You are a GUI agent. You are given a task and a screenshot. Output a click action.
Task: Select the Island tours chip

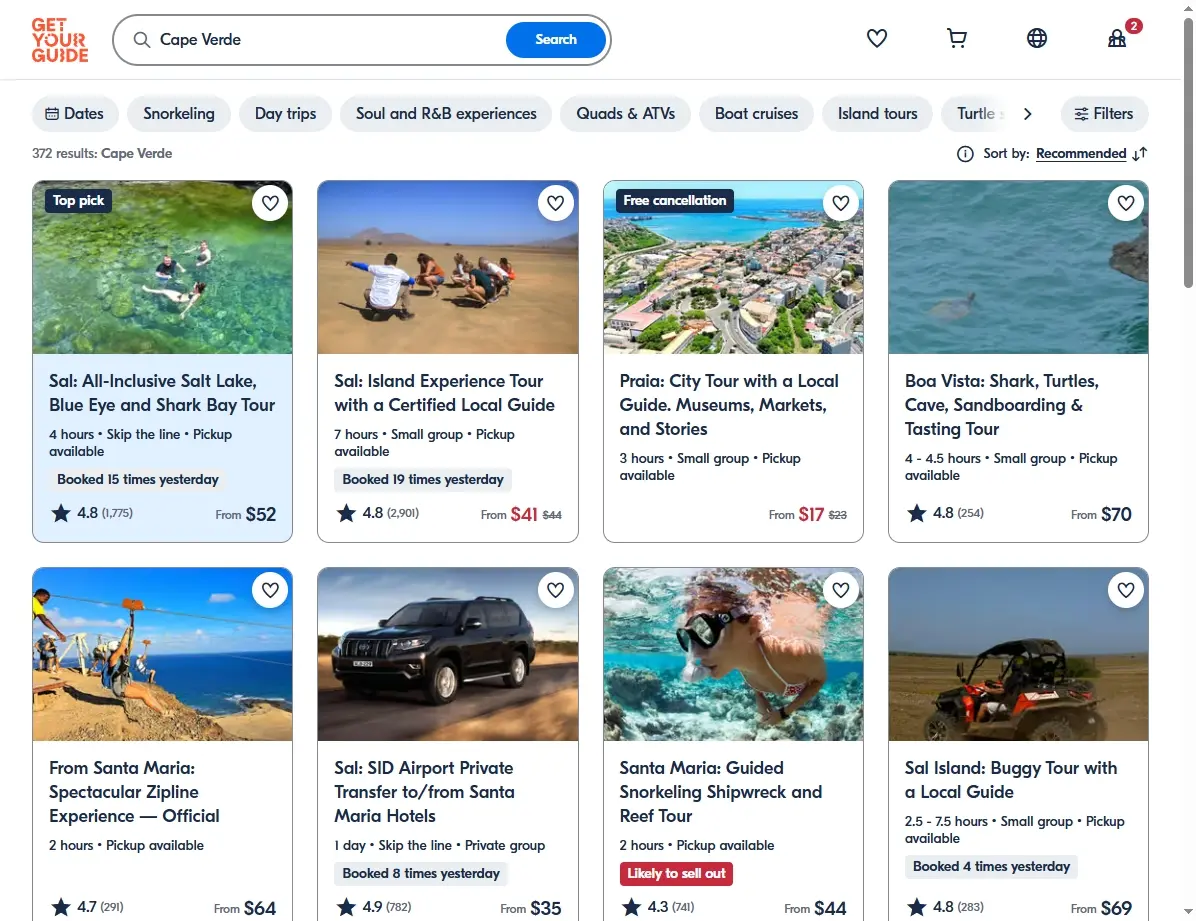[877, 114]
